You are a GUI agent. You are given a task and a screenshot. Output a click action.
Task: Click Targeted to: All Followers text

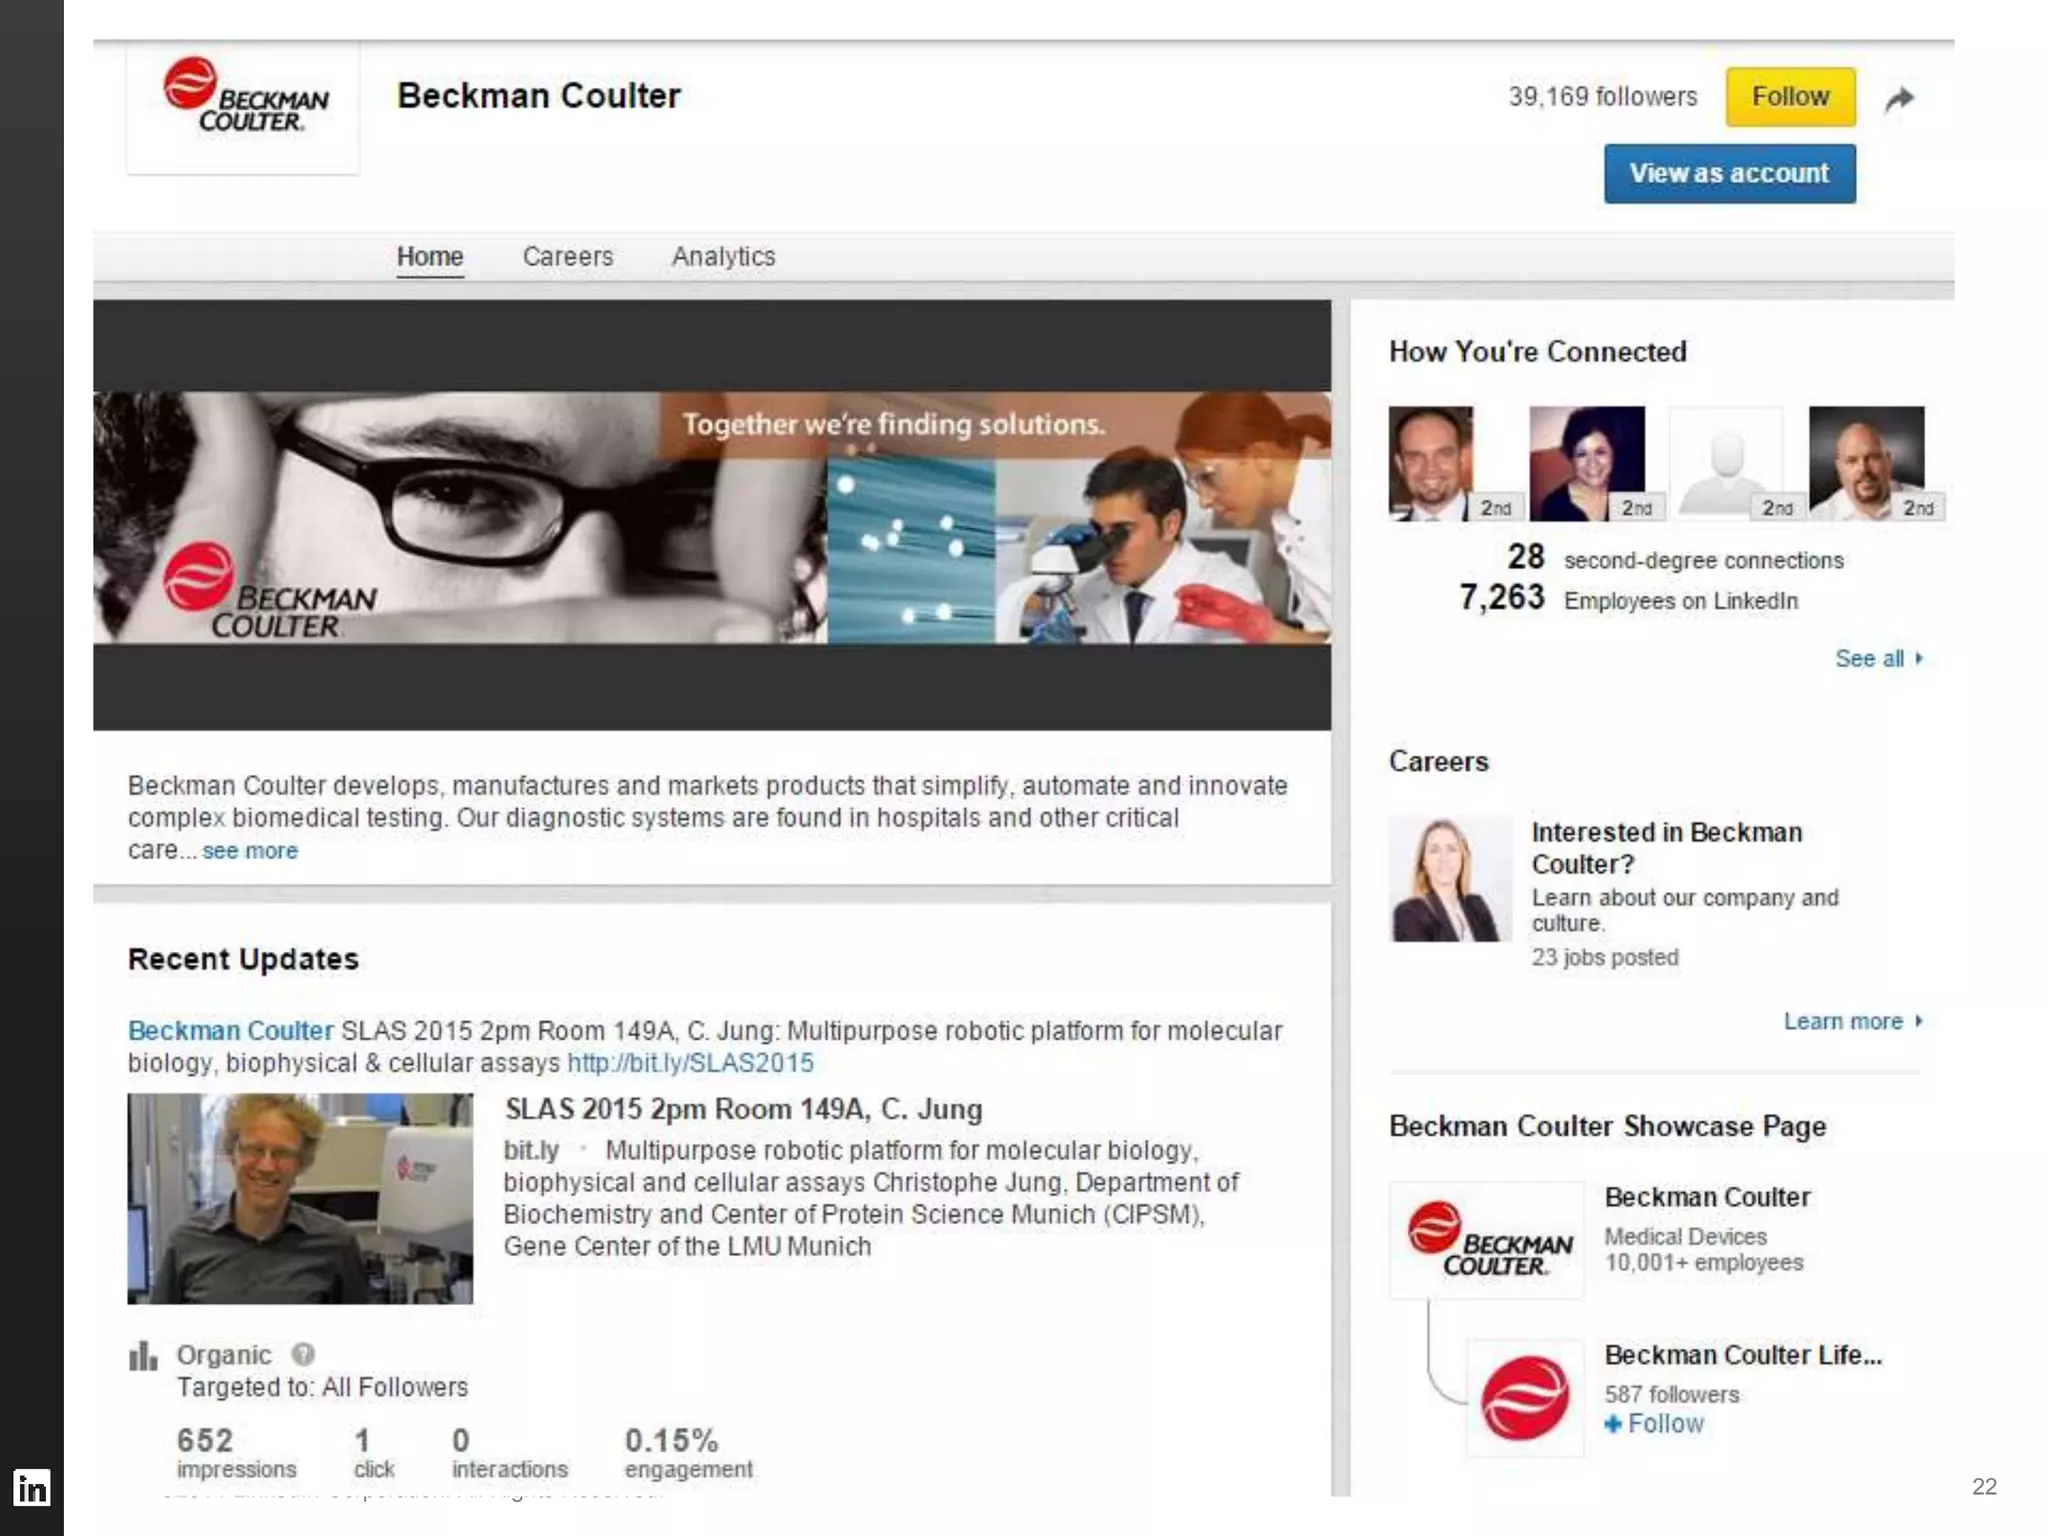click(322, 1388)
